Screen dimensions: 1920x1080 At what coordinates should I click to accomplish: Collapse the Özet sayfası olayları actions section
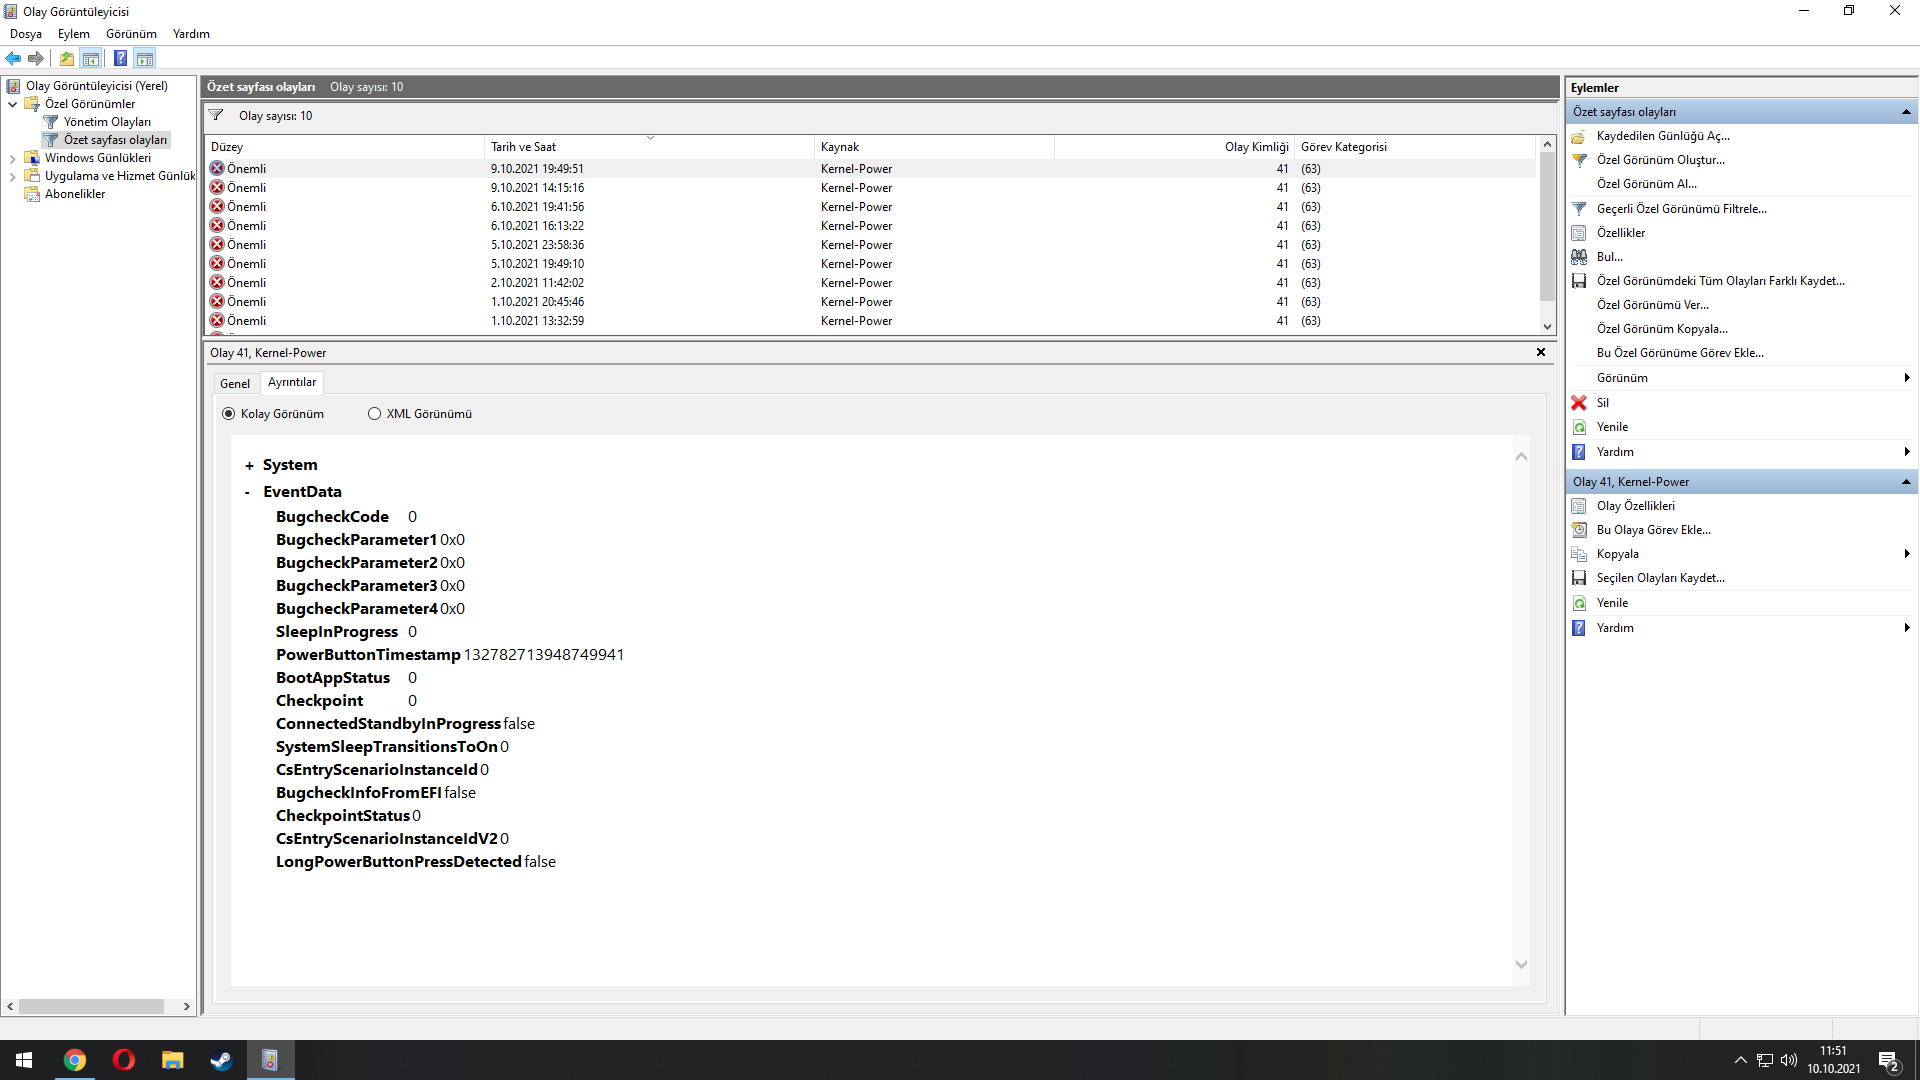click(x=1906, y=112)
